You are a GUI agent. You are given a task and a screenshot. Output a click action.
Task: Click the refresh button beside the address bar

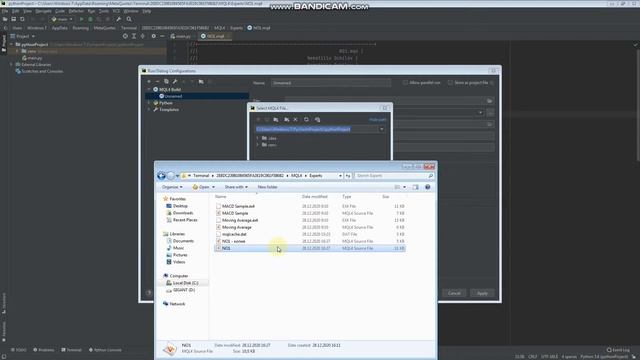pos(348,176)
